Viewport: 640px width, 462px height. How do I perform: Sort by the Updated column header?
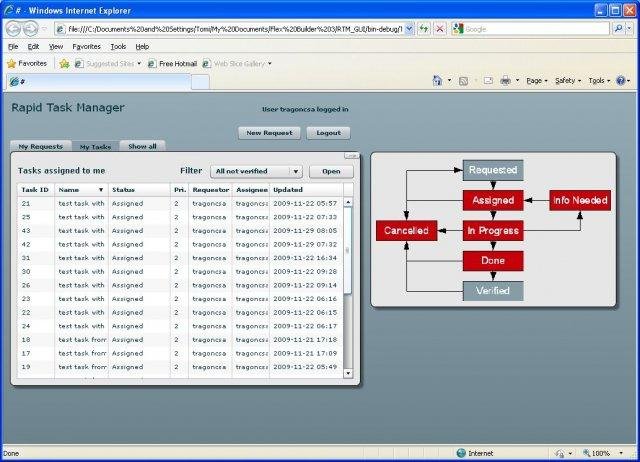coord(306,190)
